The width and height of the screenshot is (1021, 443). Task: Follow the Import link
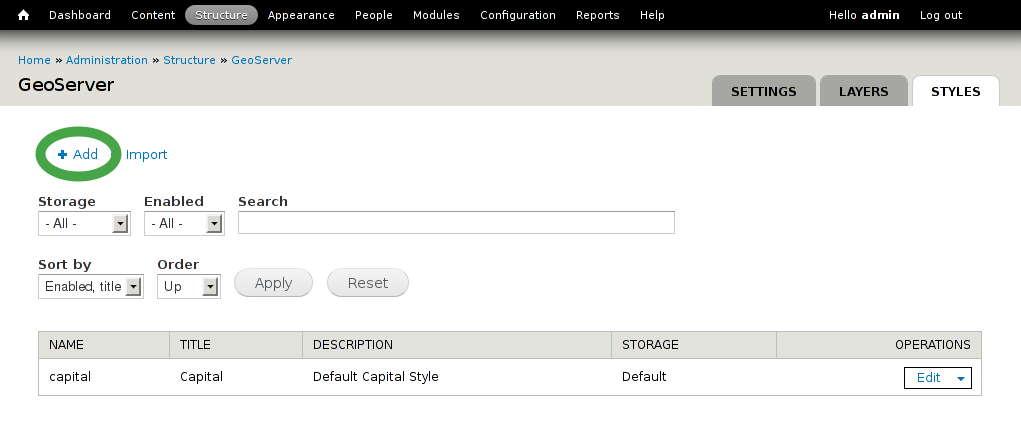click(x=147, y=154)
